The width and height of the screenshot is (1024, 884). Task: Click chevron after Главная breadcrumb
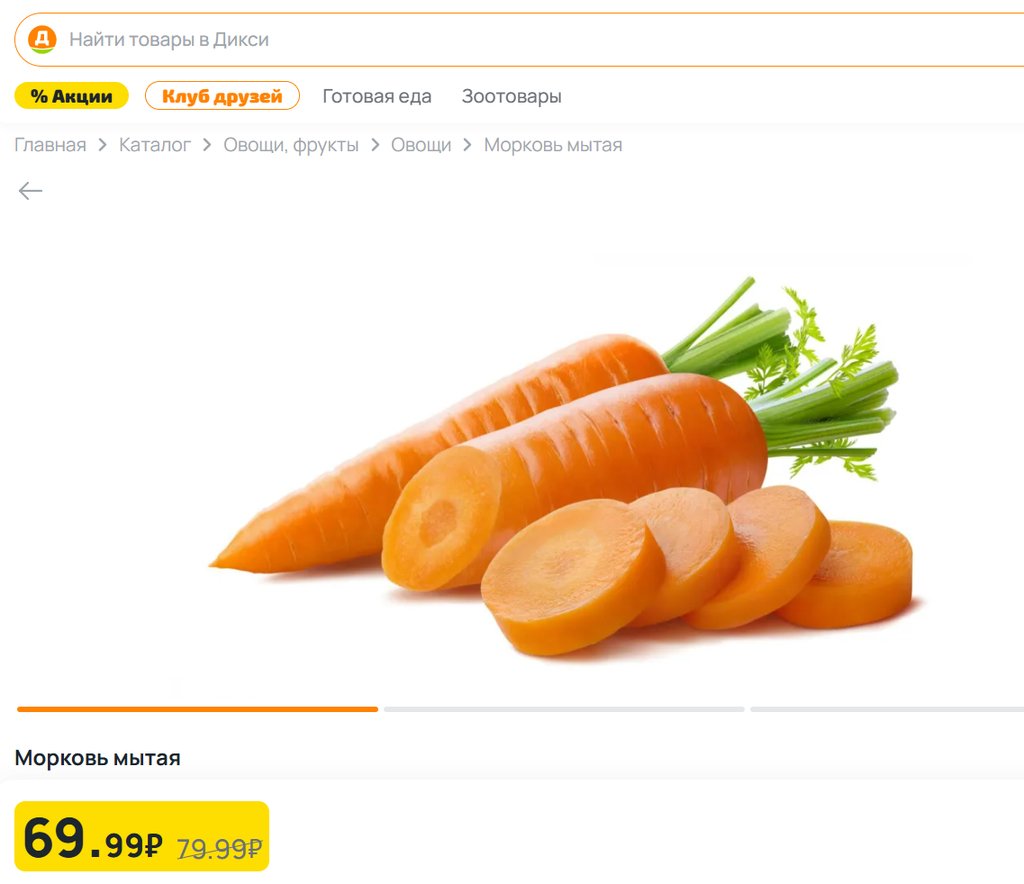tap(103, 145)
